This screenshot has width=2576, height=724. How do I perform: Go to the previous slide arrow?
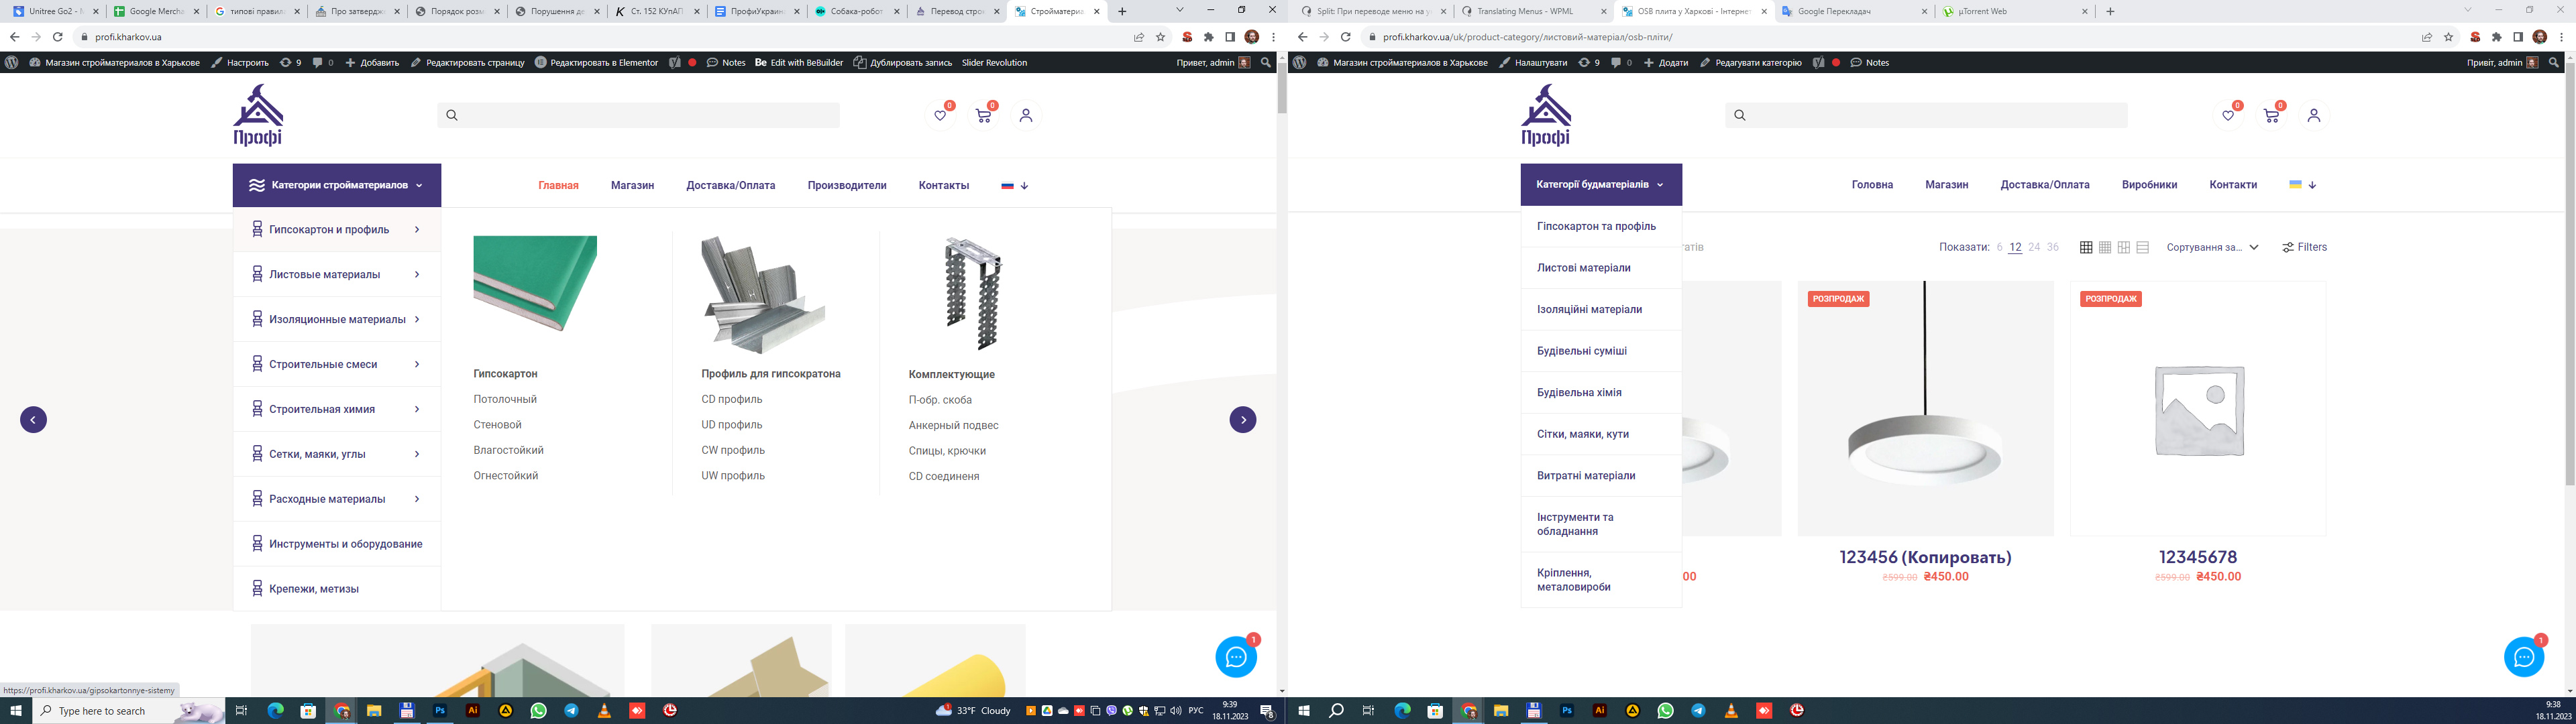pyautogui.click(x=33, y=420)
